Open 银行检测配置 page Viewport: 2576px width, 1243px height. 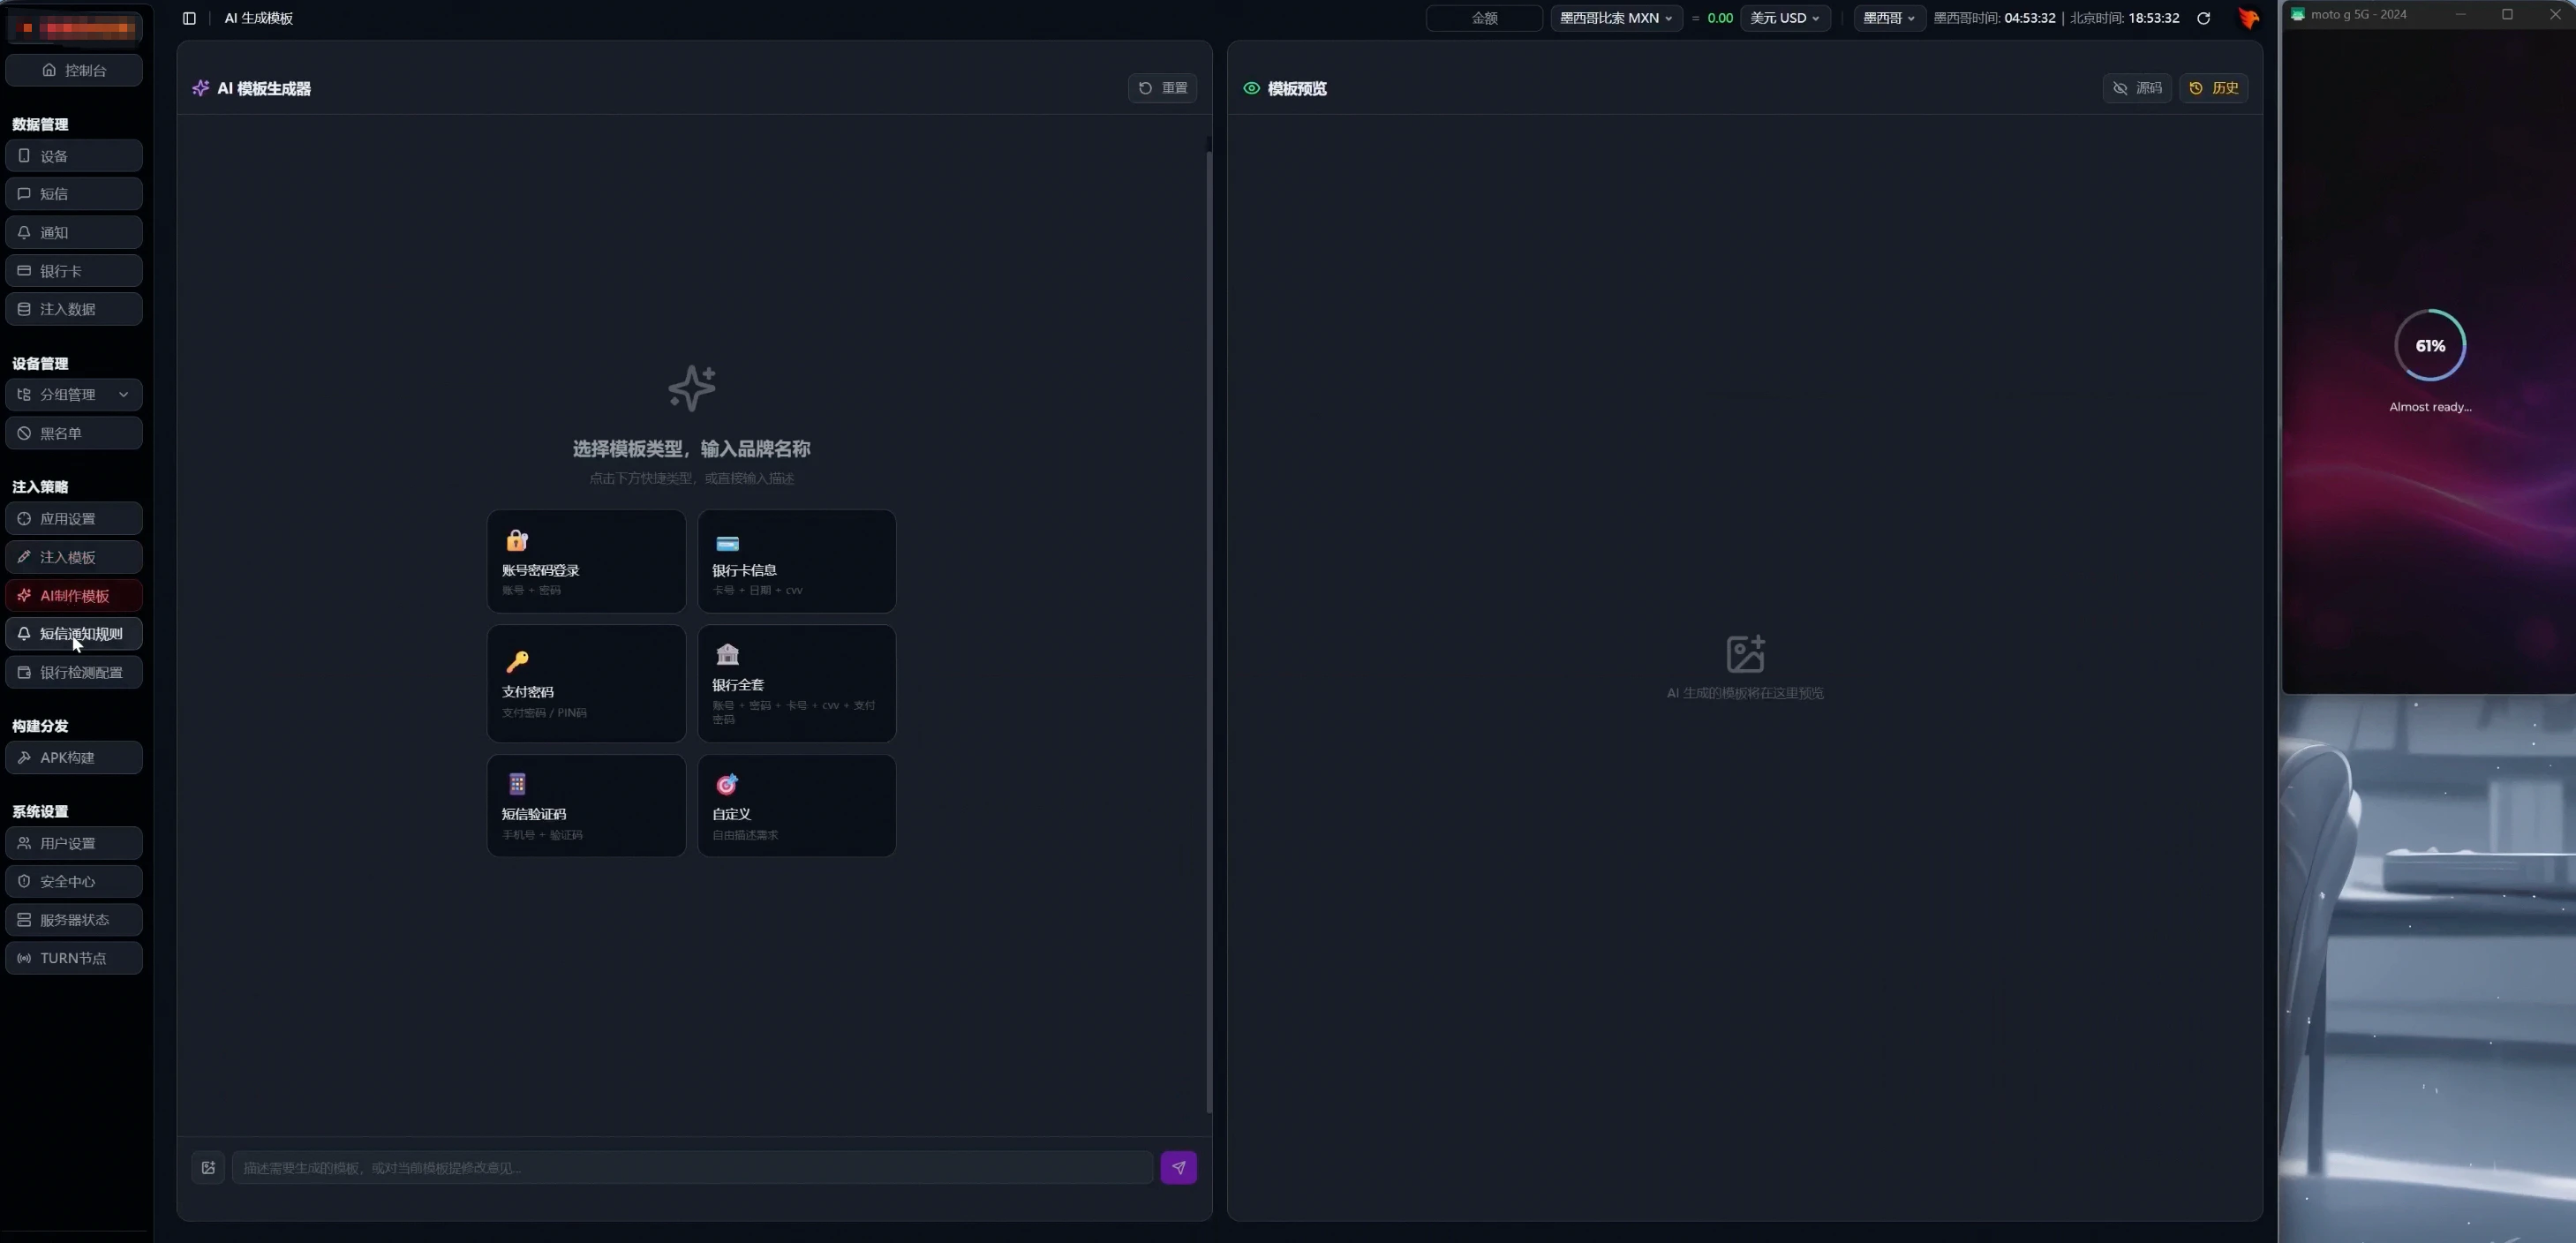pyautogui.click(x=74, y=673)
